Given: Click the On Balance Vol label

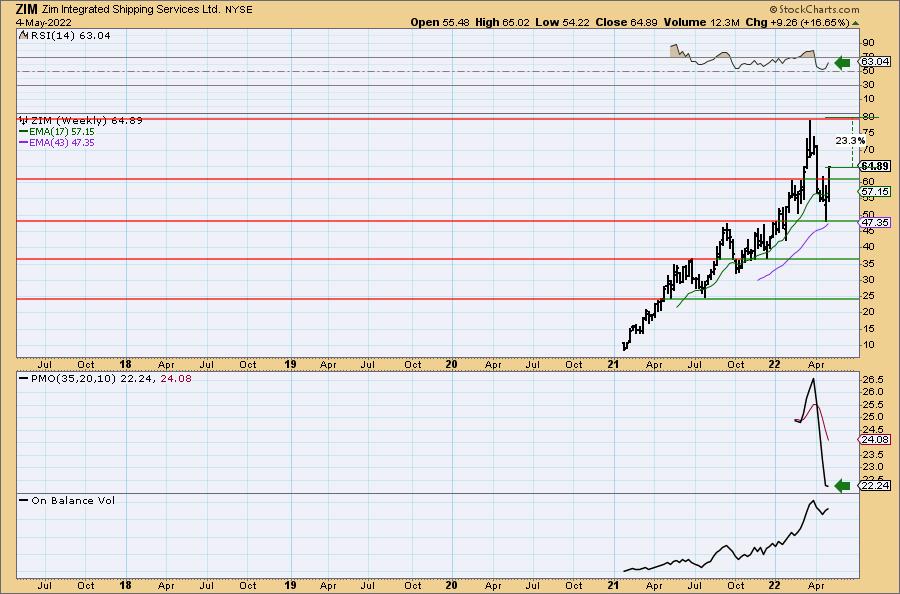Looking at the screenshot, I should tap(73, 500).
